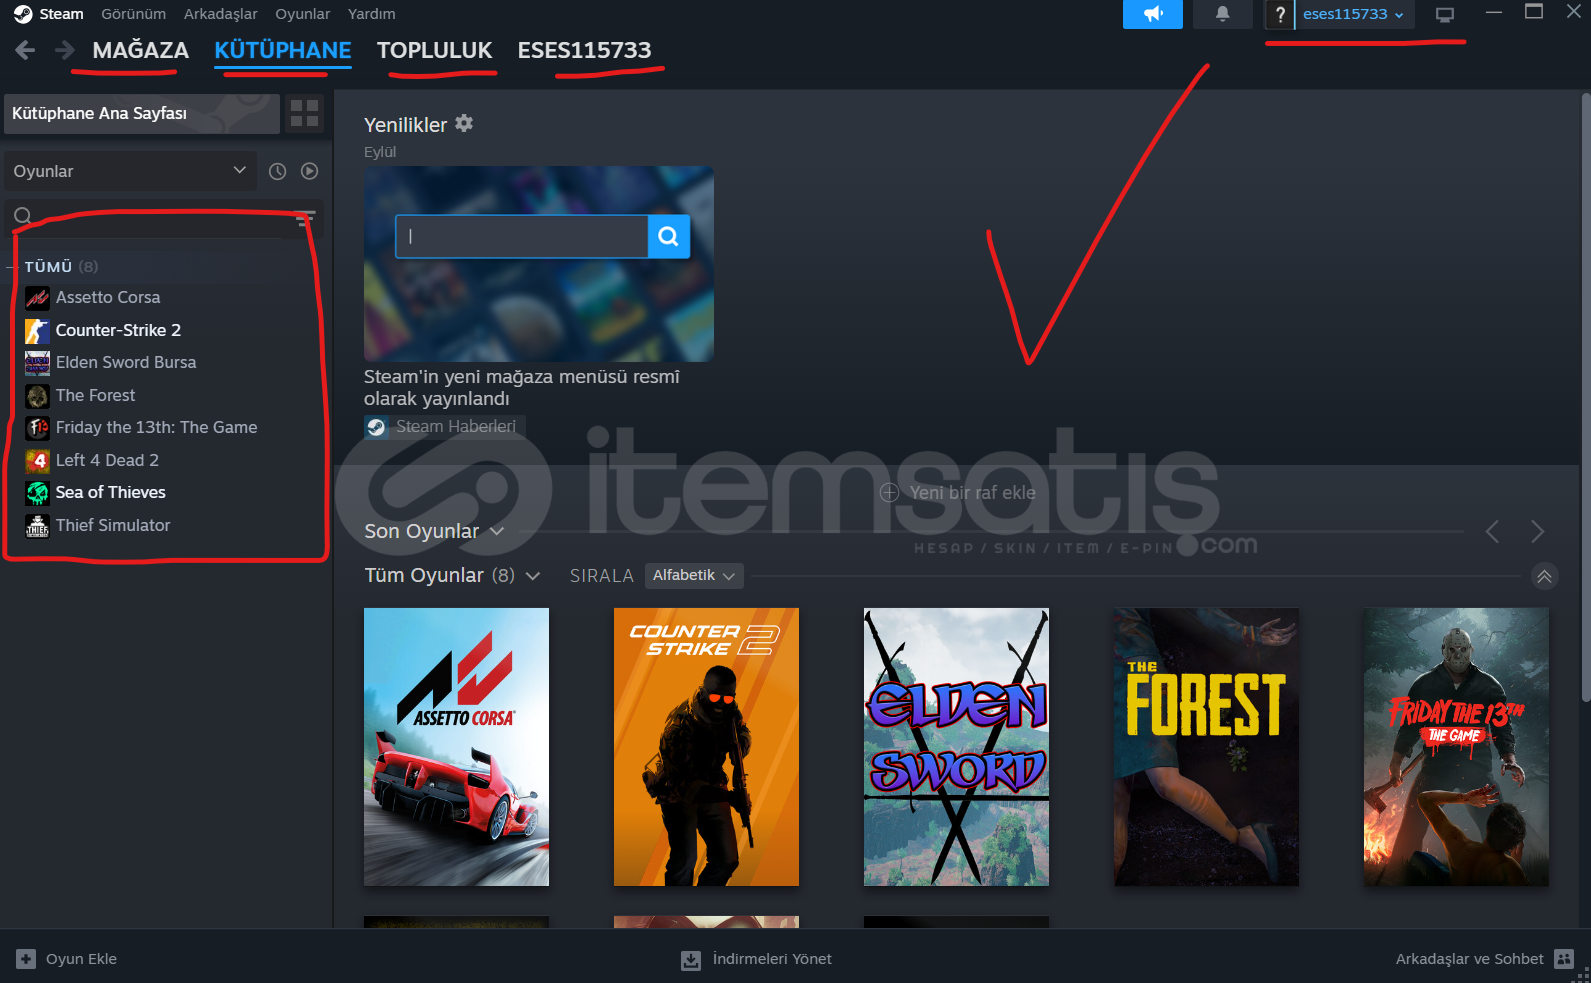Open the Oyunlar filter dropdown
The width and height of the screenshot is (1591, 983).
coord(130,171)
